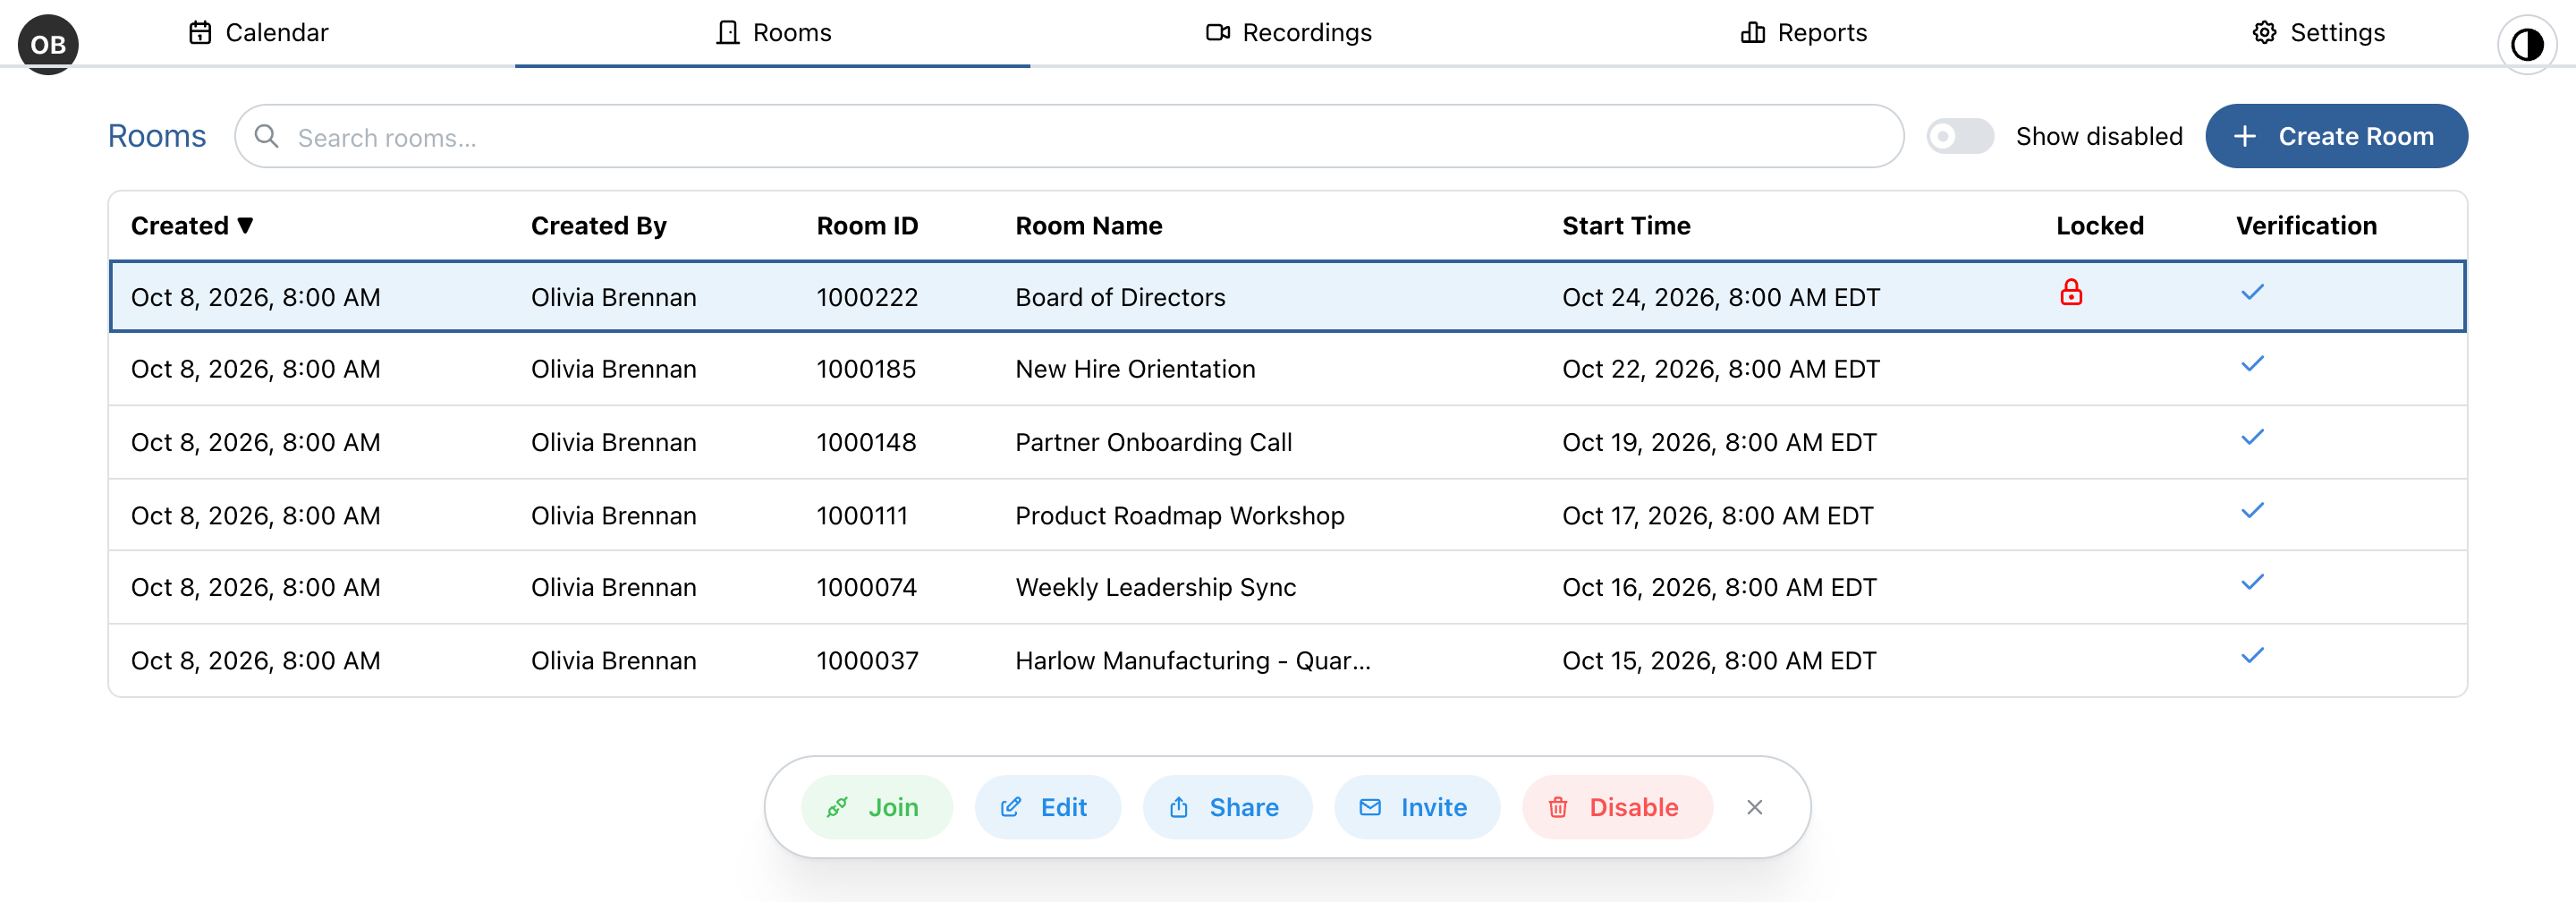This screenshot has width=2576, height=902.
Task: Share the selected room
Action: pyautogui.click(x=1227, y=807)
